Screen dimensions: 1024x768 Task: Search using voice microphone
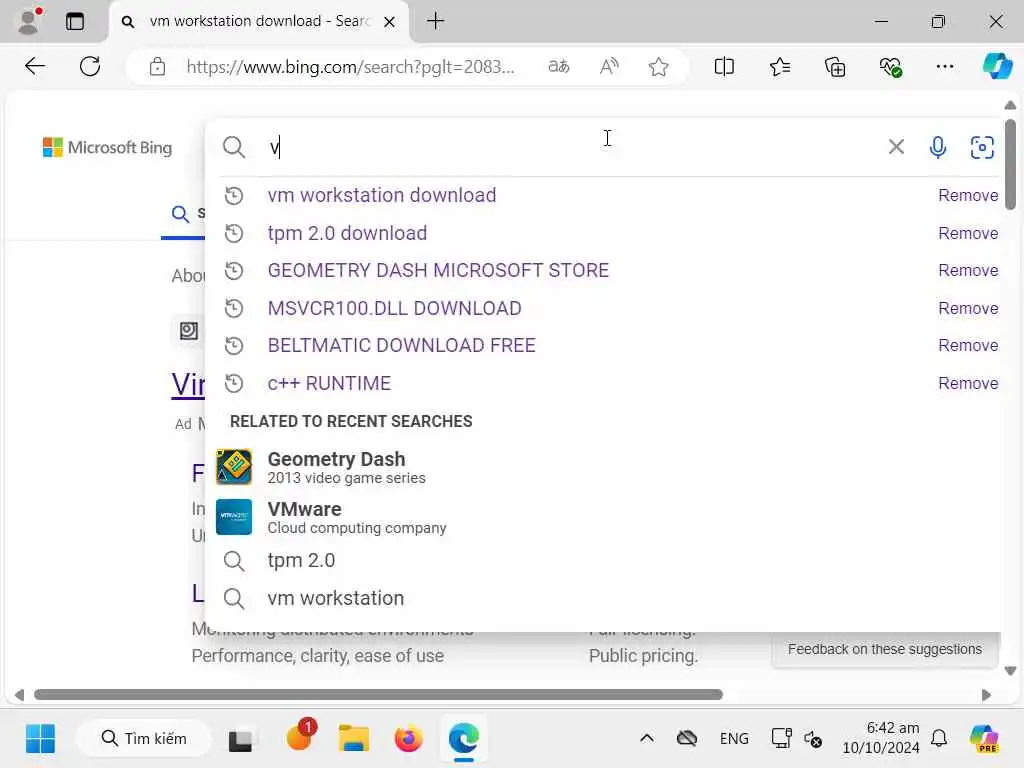[938, 148]
